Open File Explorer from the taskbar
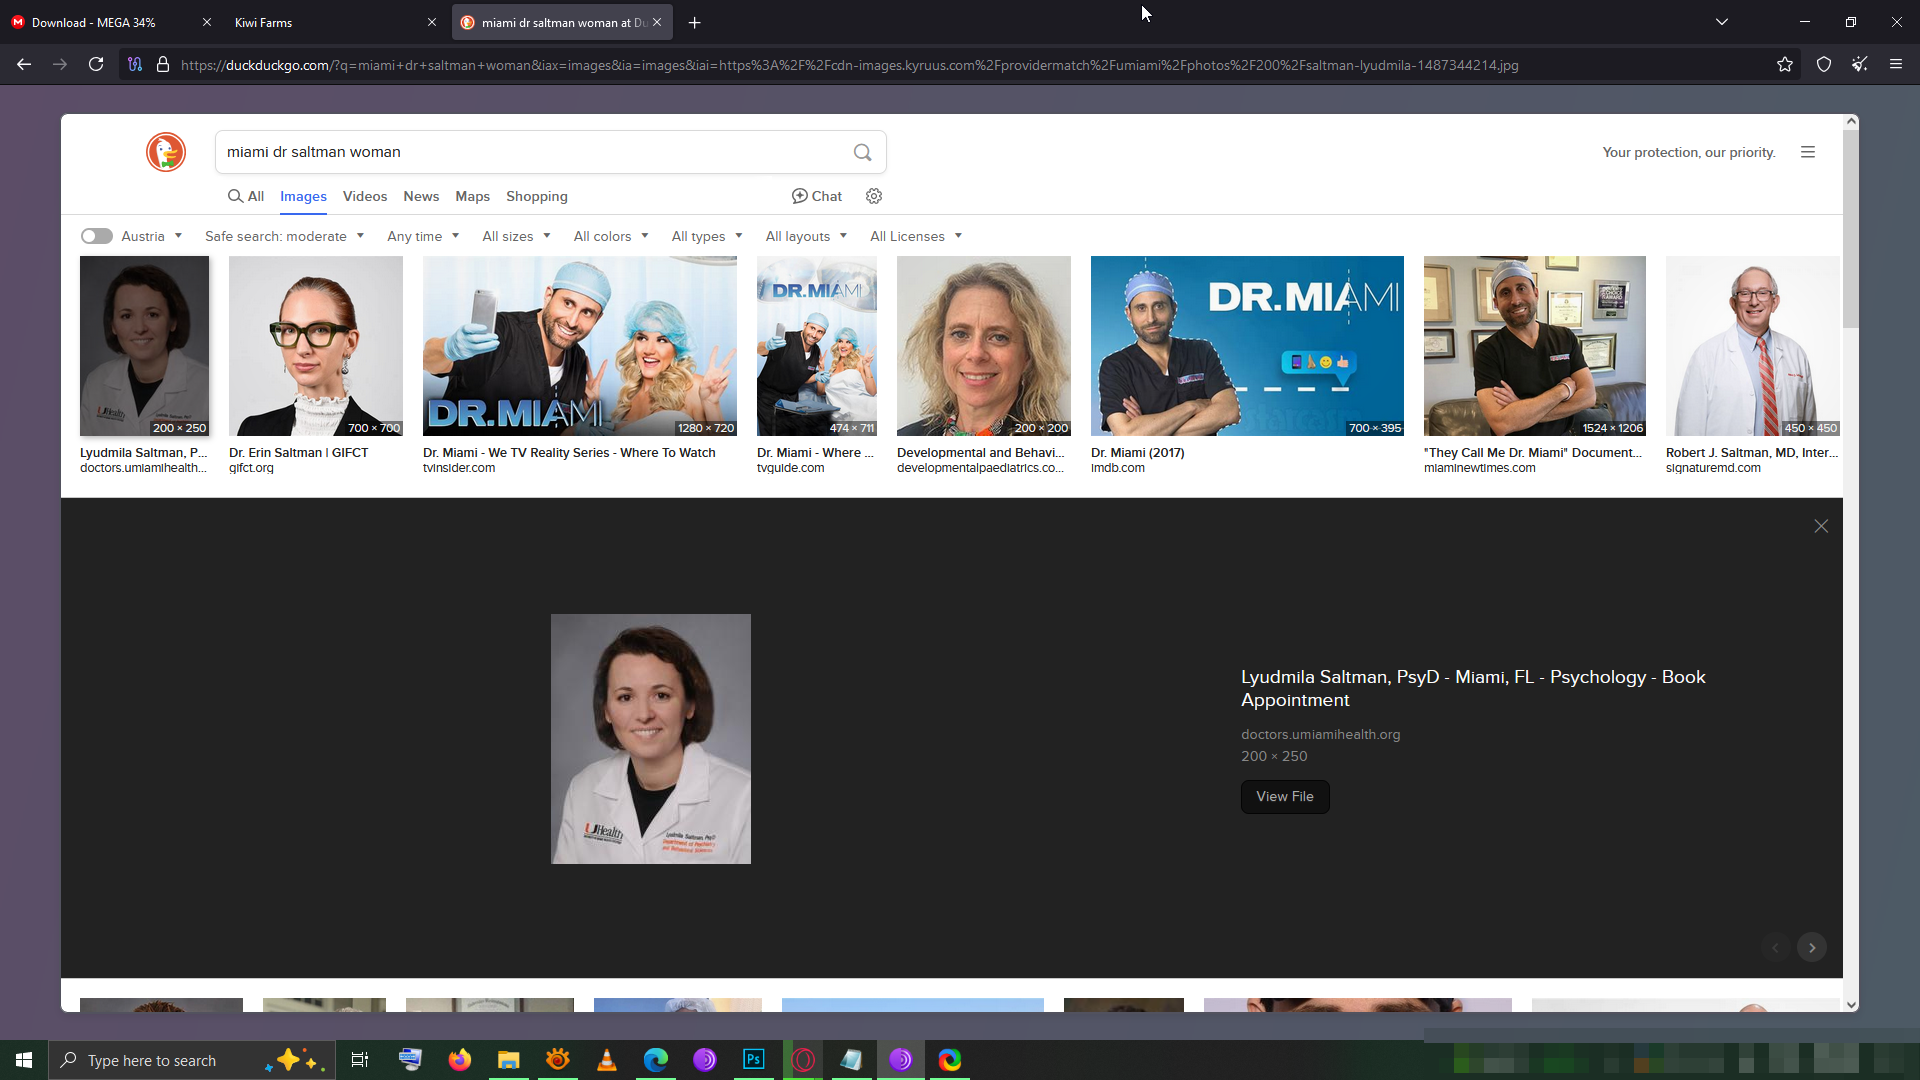 pos(509,1060)
